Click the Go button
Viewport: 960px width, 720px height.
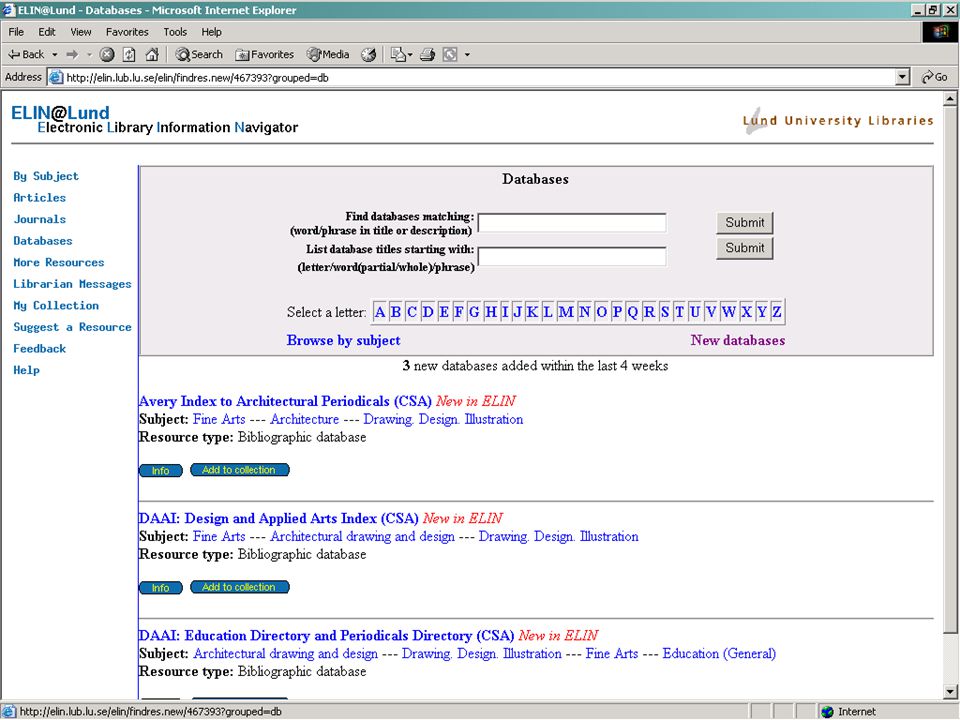point(935,77)
